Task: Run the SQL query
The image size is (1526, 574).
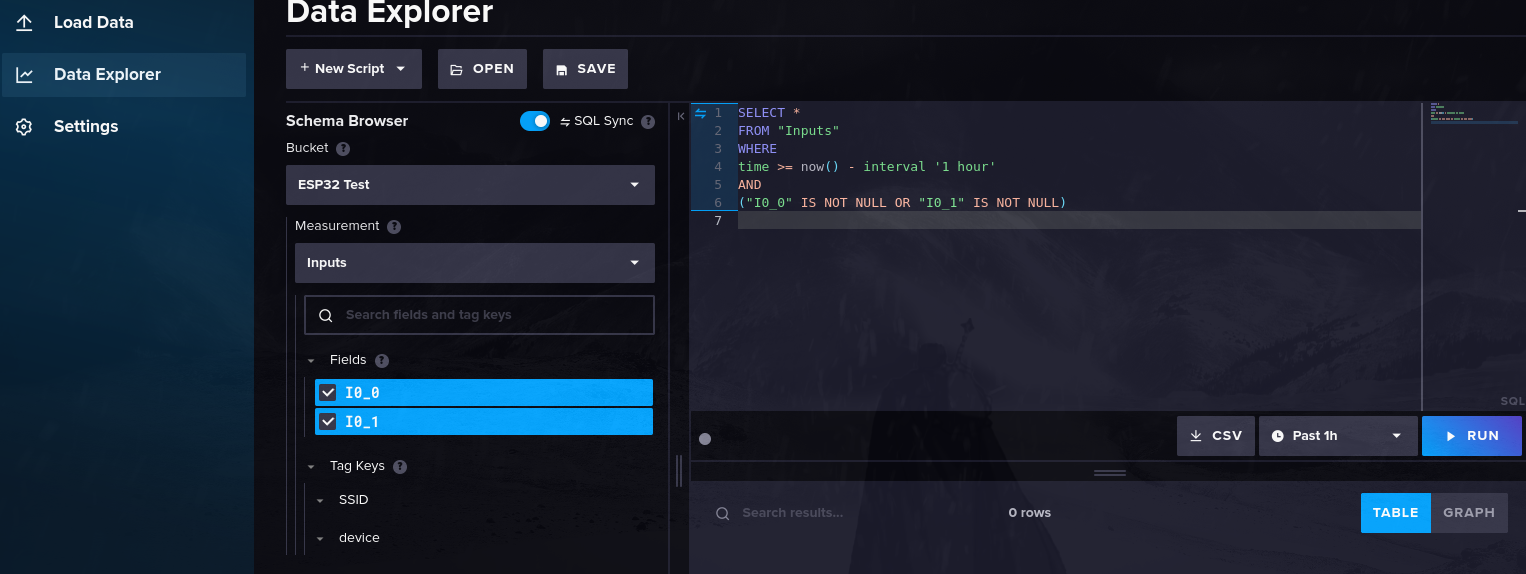Action: pyautogui.click(x=1472, y=436)
